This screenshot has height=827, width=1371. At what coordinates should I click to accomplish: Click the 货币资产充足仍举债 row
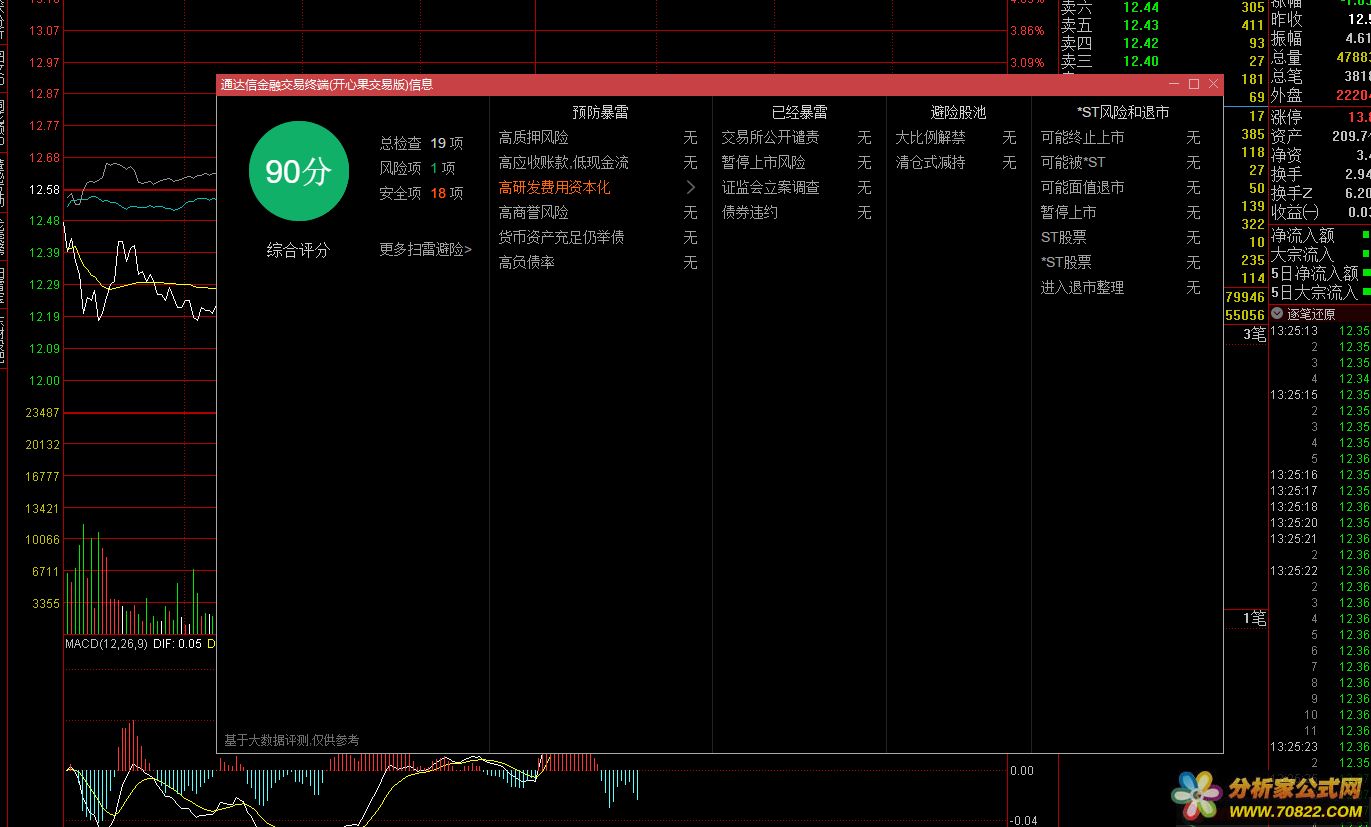[598, 237]
